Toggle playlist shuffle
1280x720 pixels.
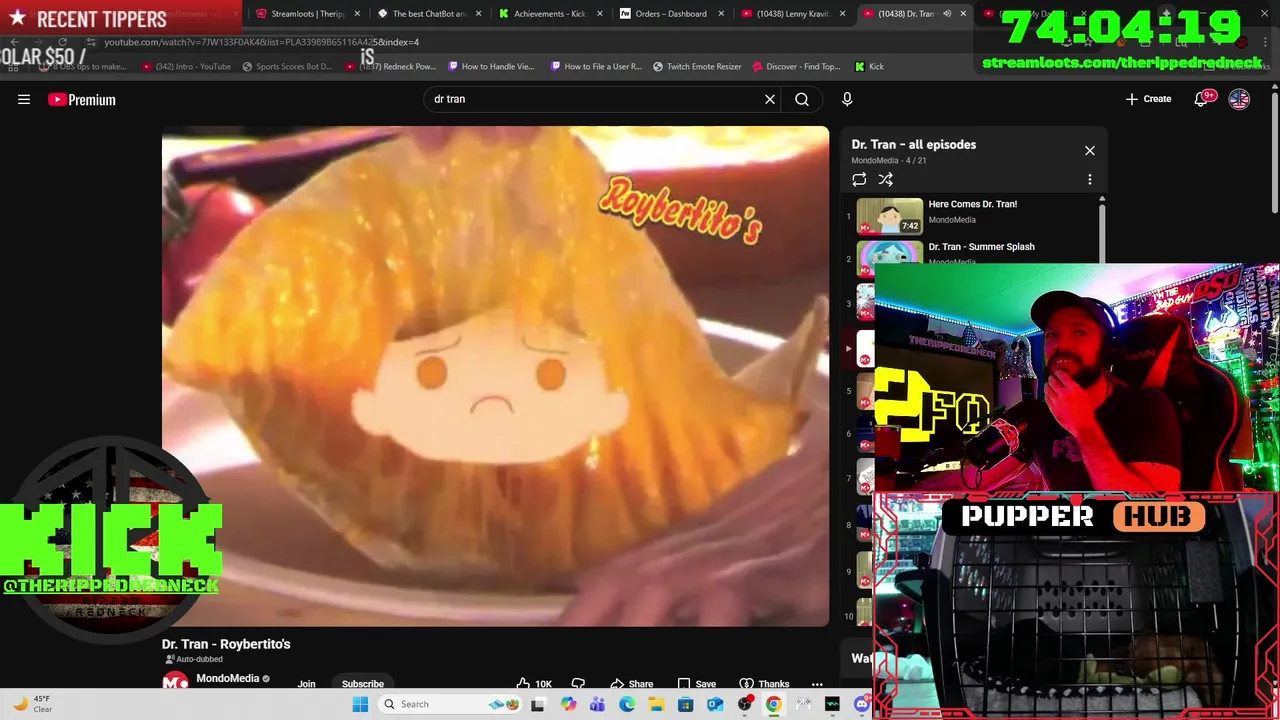pos(885,180)
